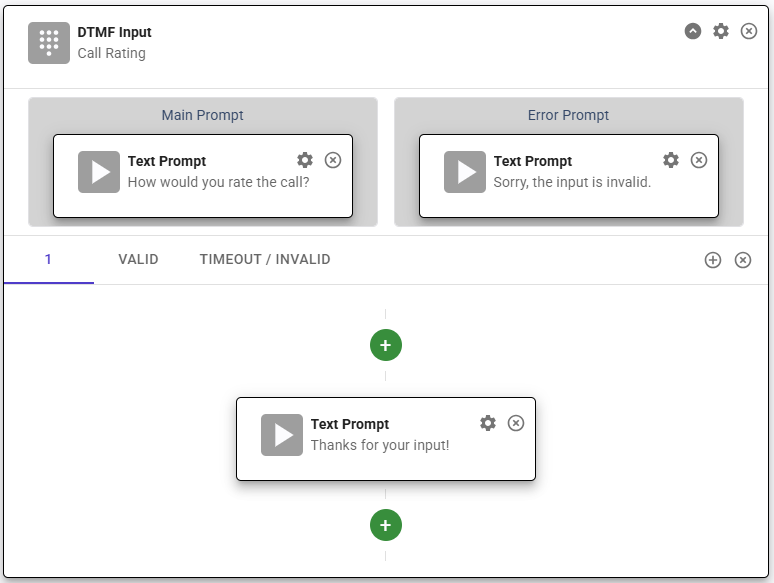This screenshot has width=774, height=583.
Task: Open settings for the Main Prompt text prompt
Action: [x=305, y=160]
